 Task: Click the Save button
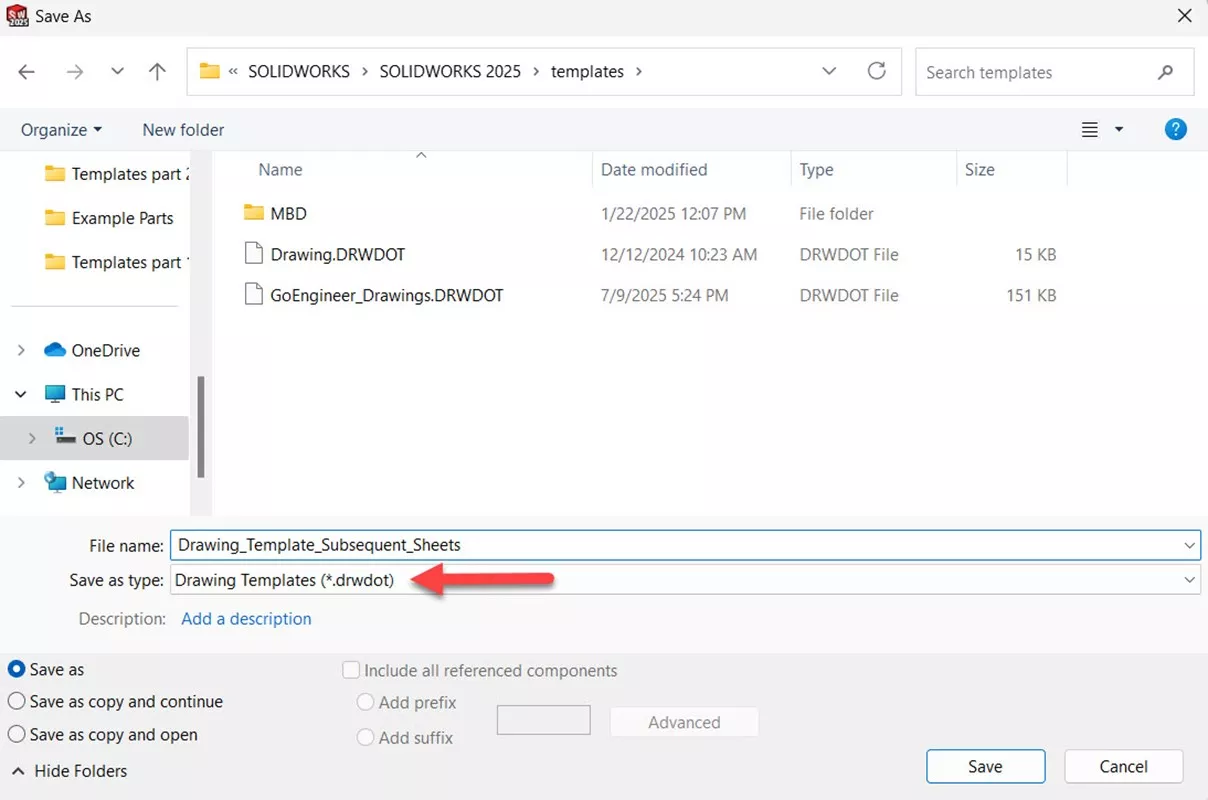pos(985,766)
